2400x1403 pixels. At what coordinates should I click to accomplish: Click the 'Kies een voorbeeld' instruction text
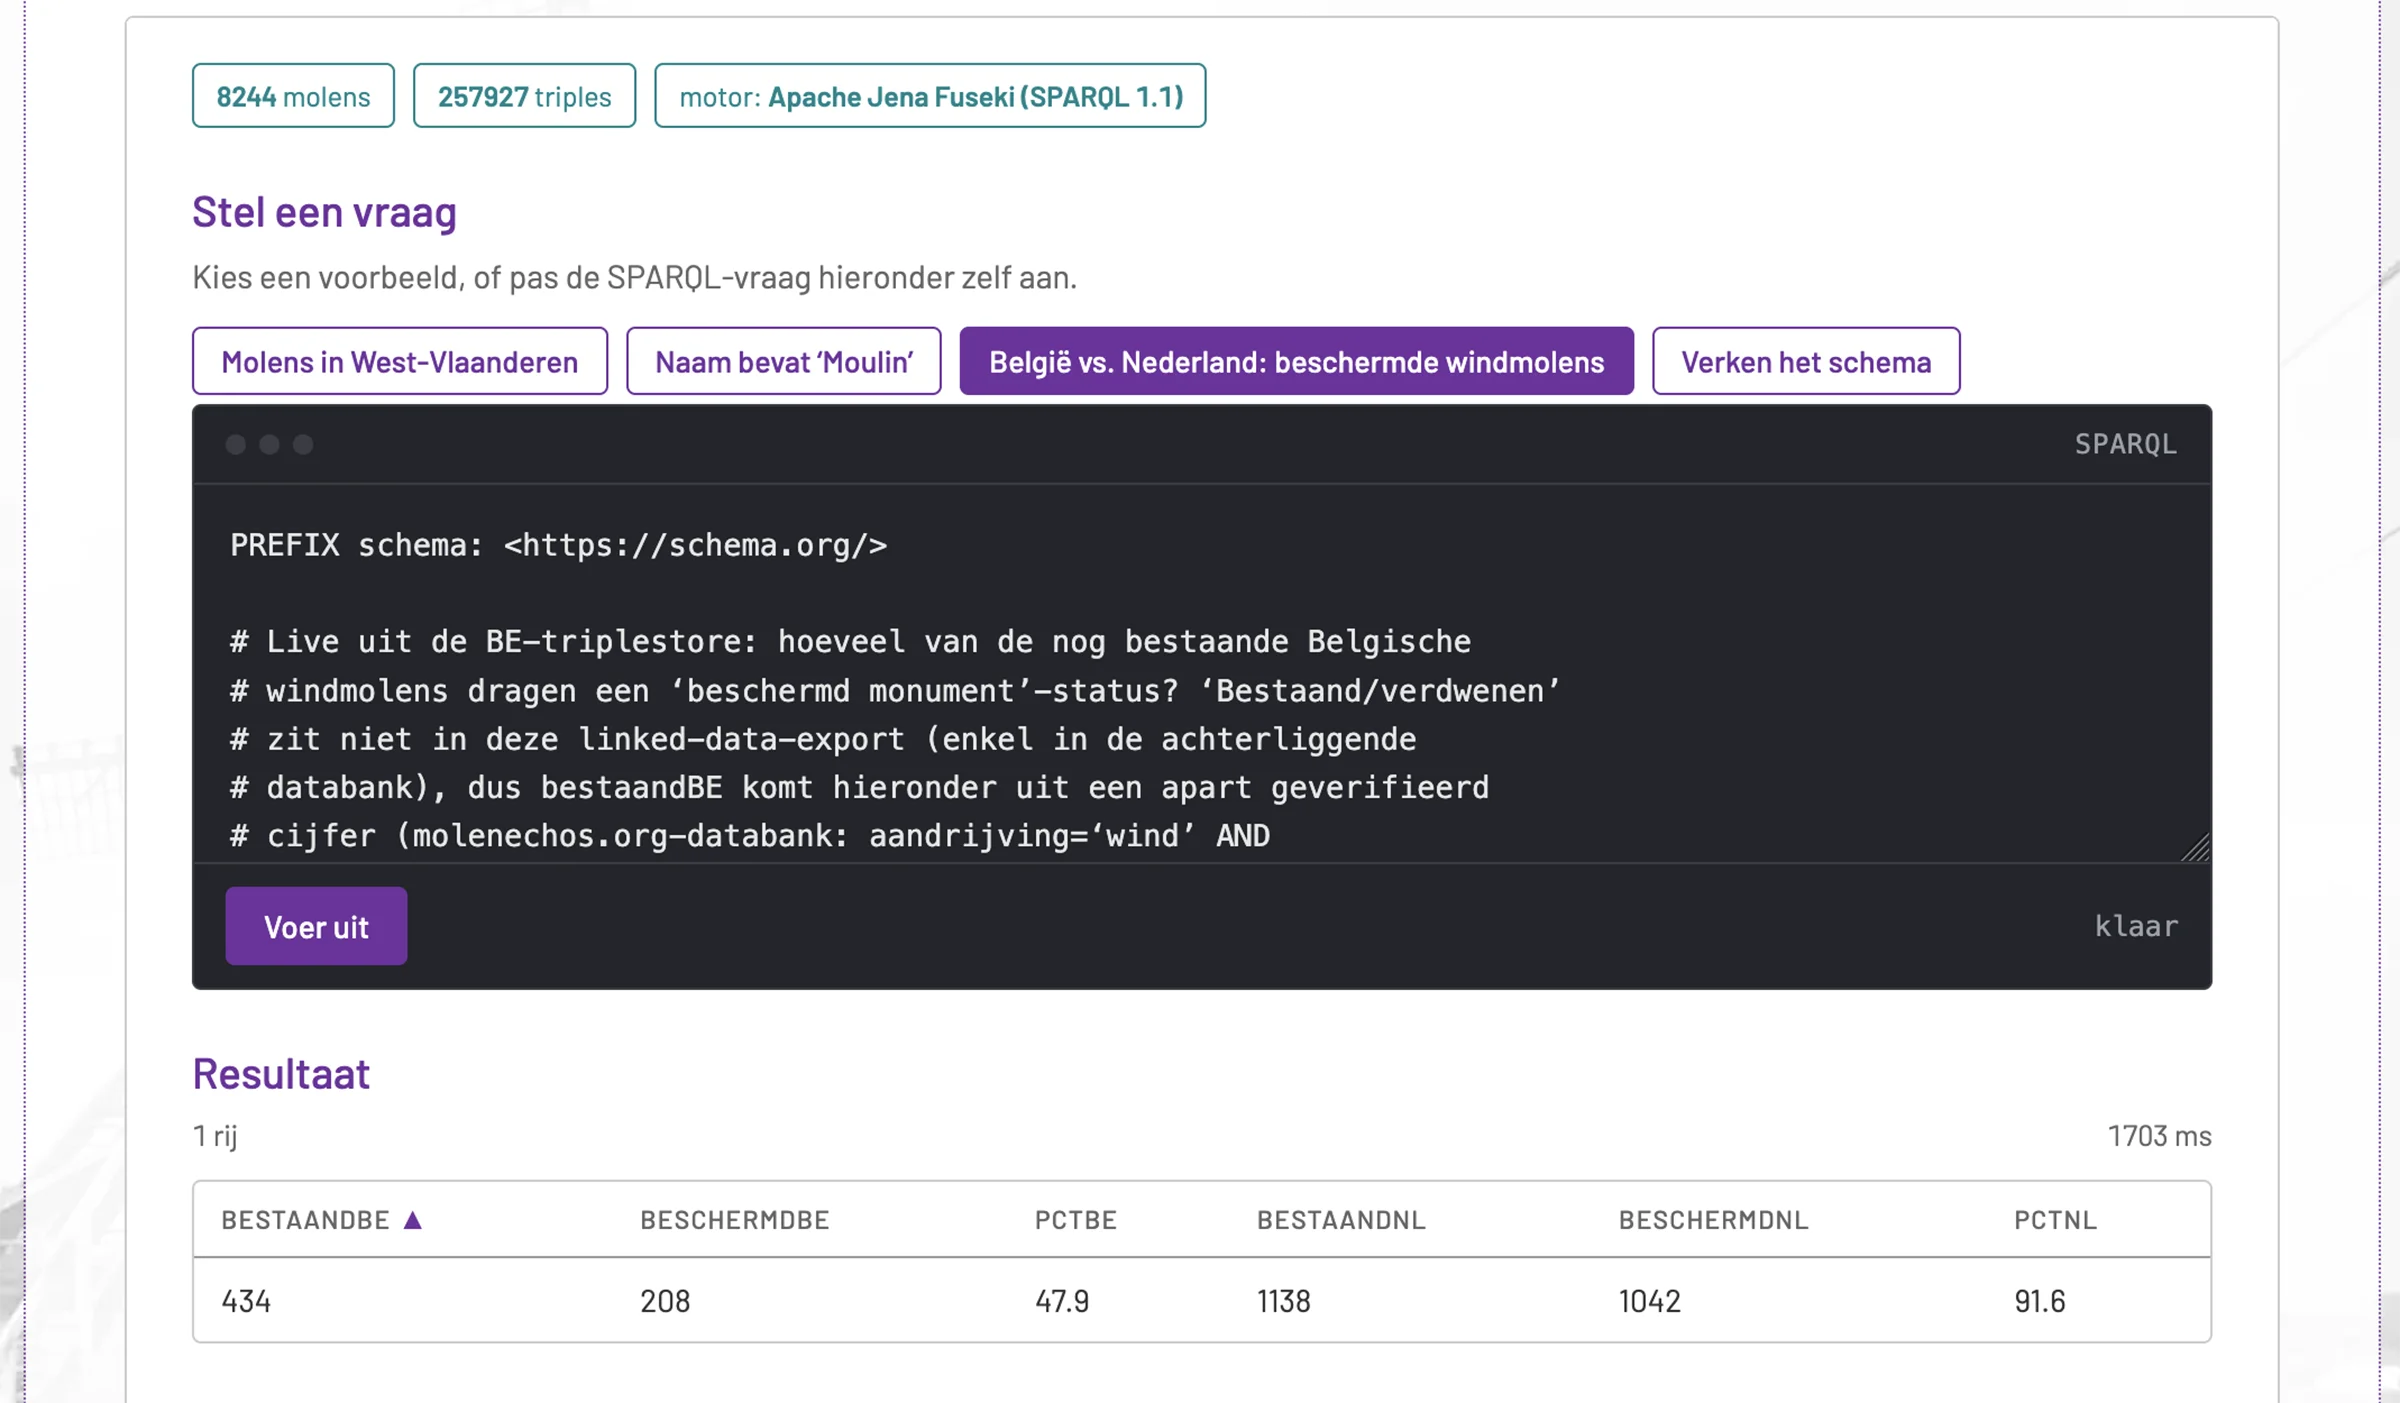click(x=634, y=277)
